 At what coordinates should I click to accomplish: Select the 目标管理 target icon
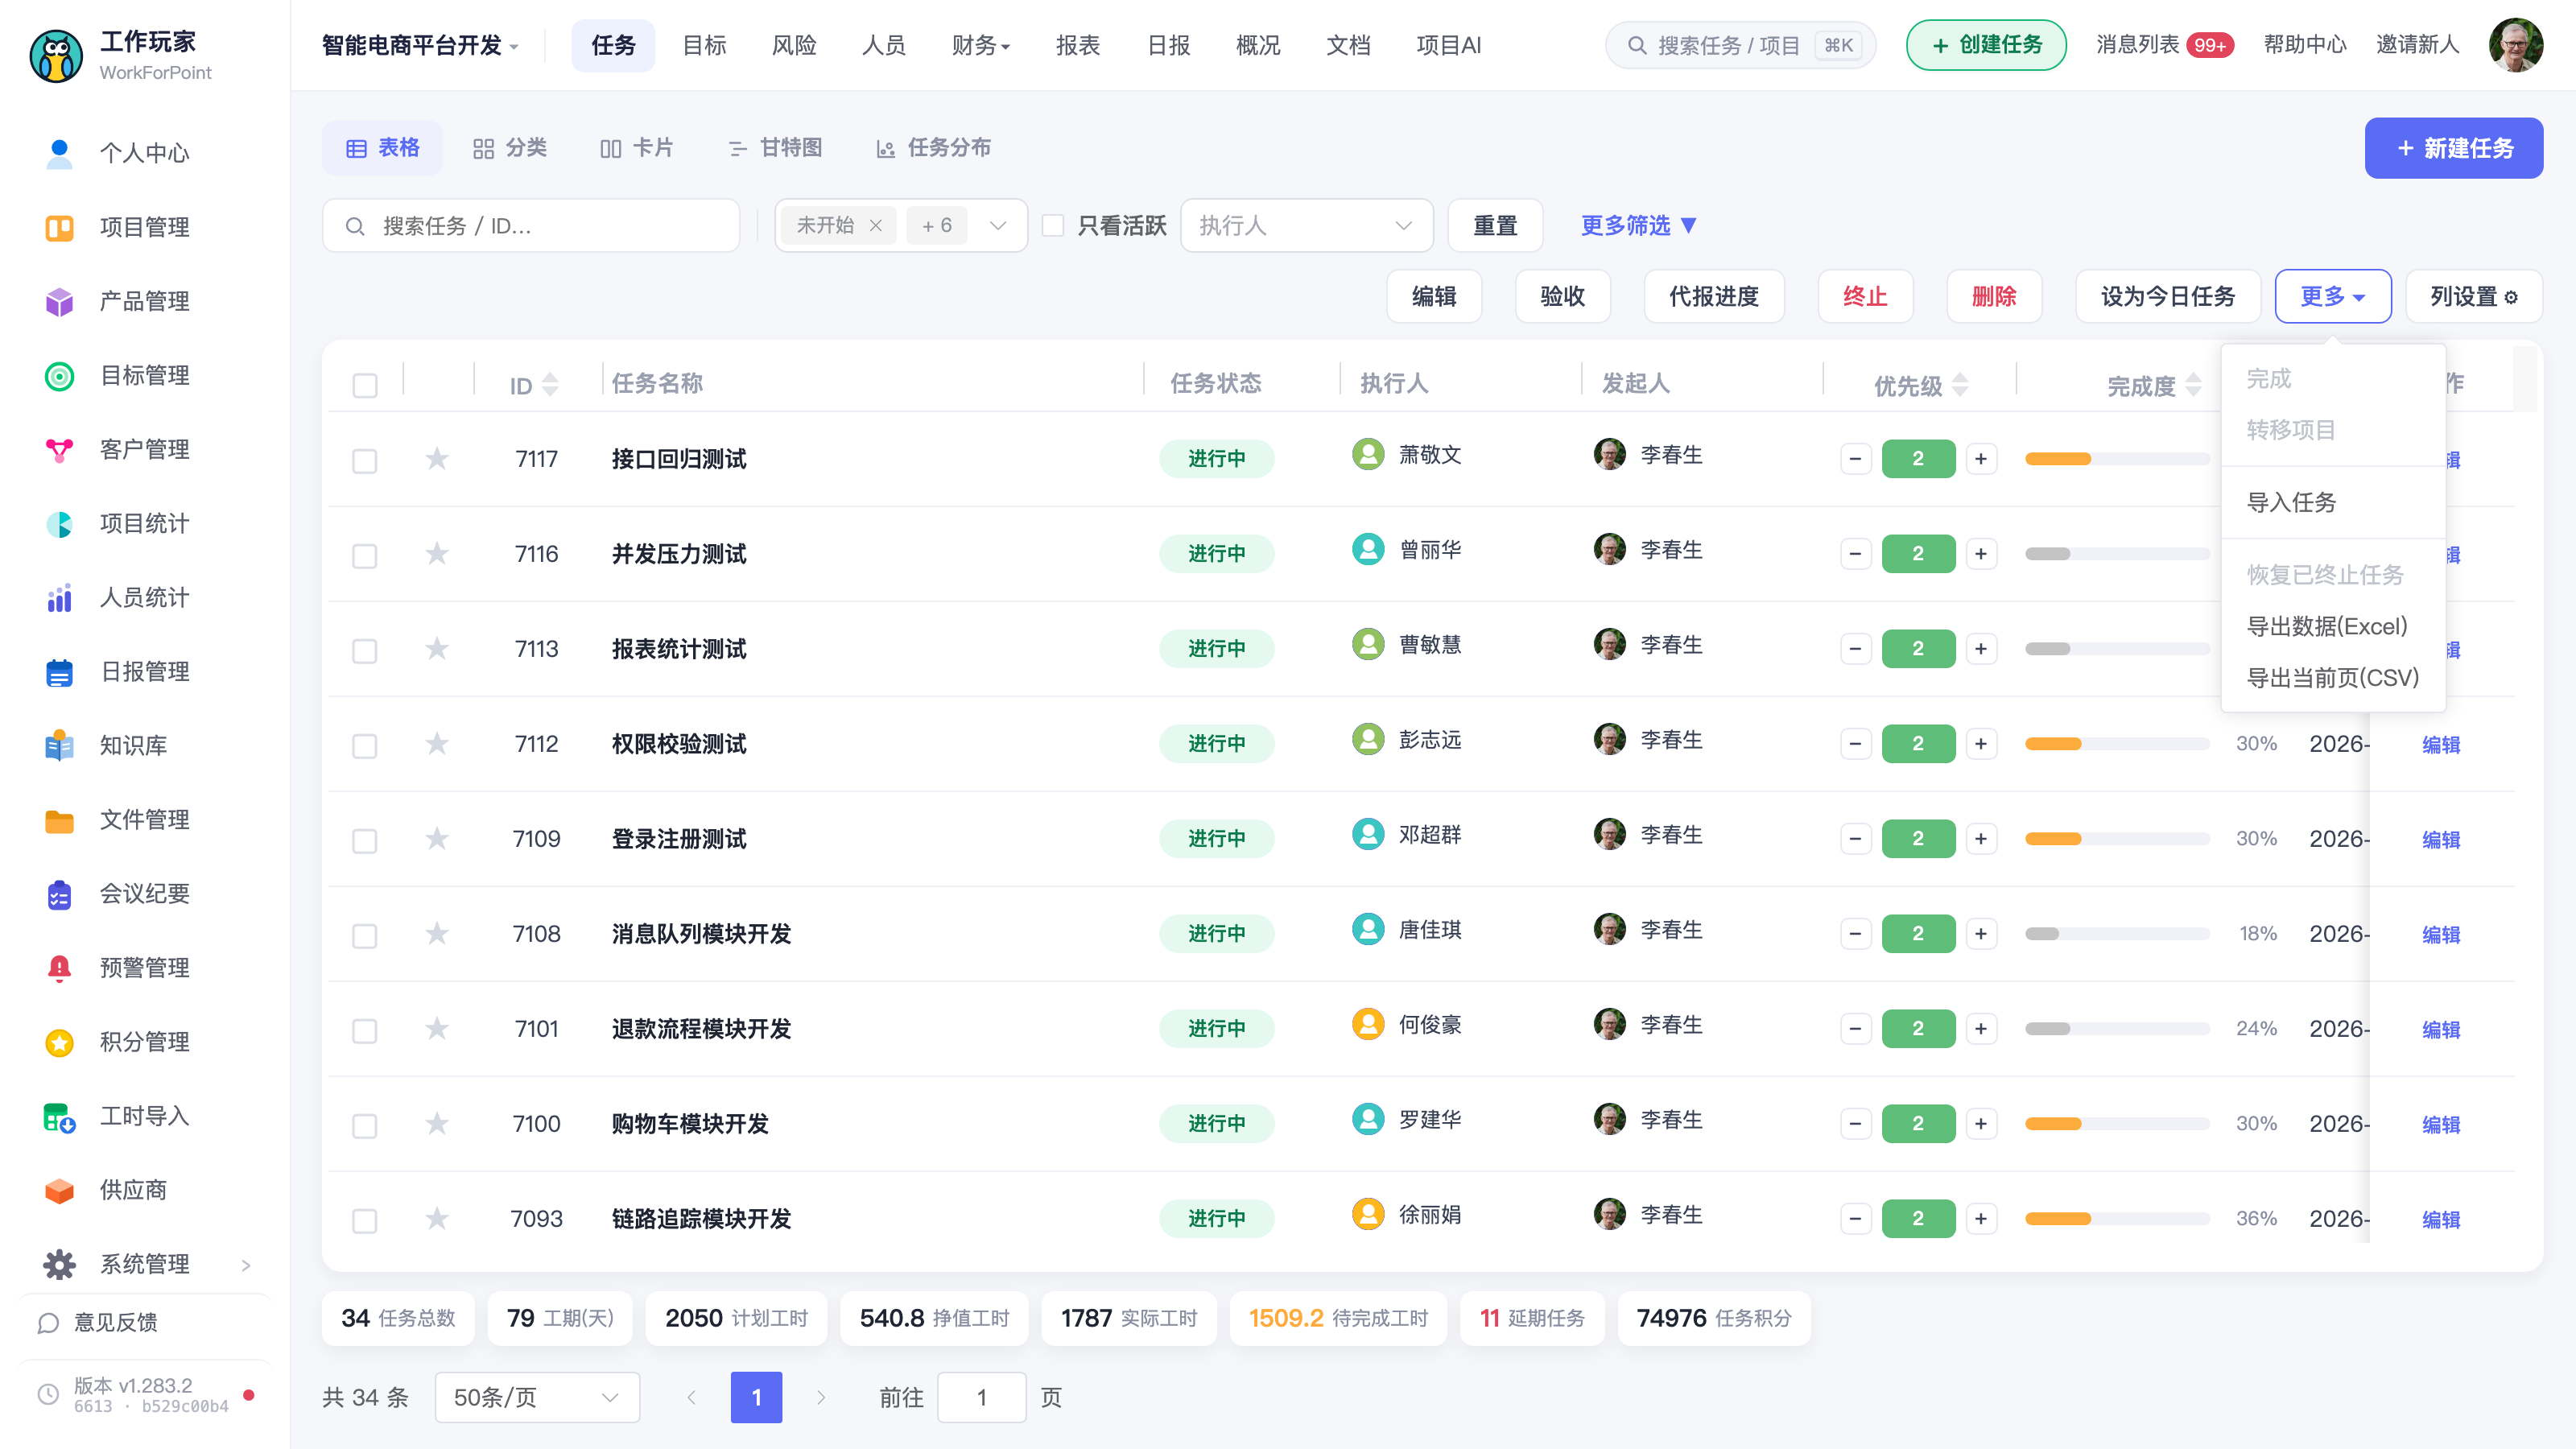pos(59,375)
